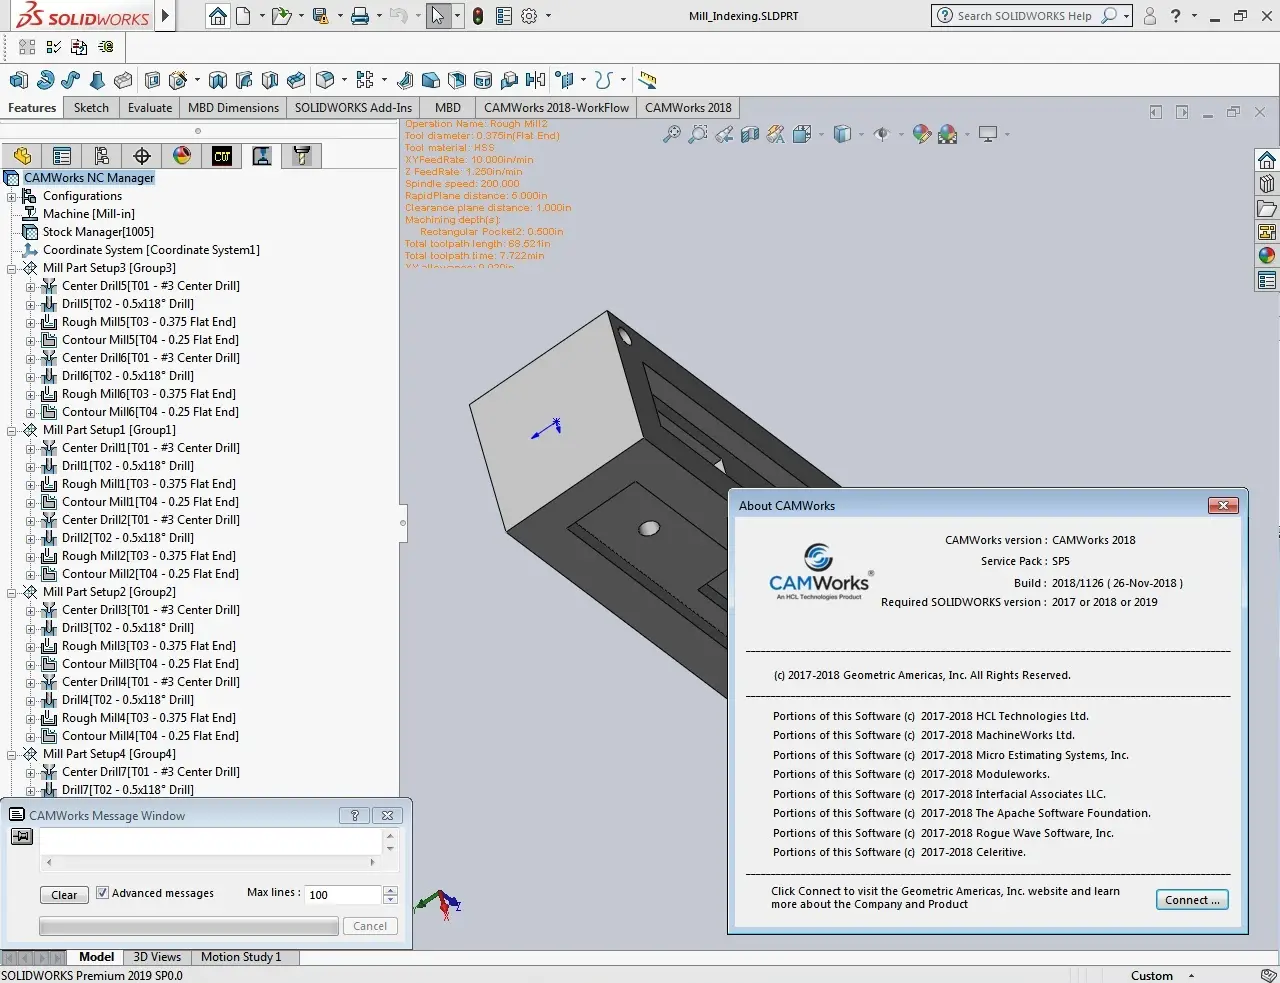Click Zoom to Area magnifier icon

coord(698,134)
